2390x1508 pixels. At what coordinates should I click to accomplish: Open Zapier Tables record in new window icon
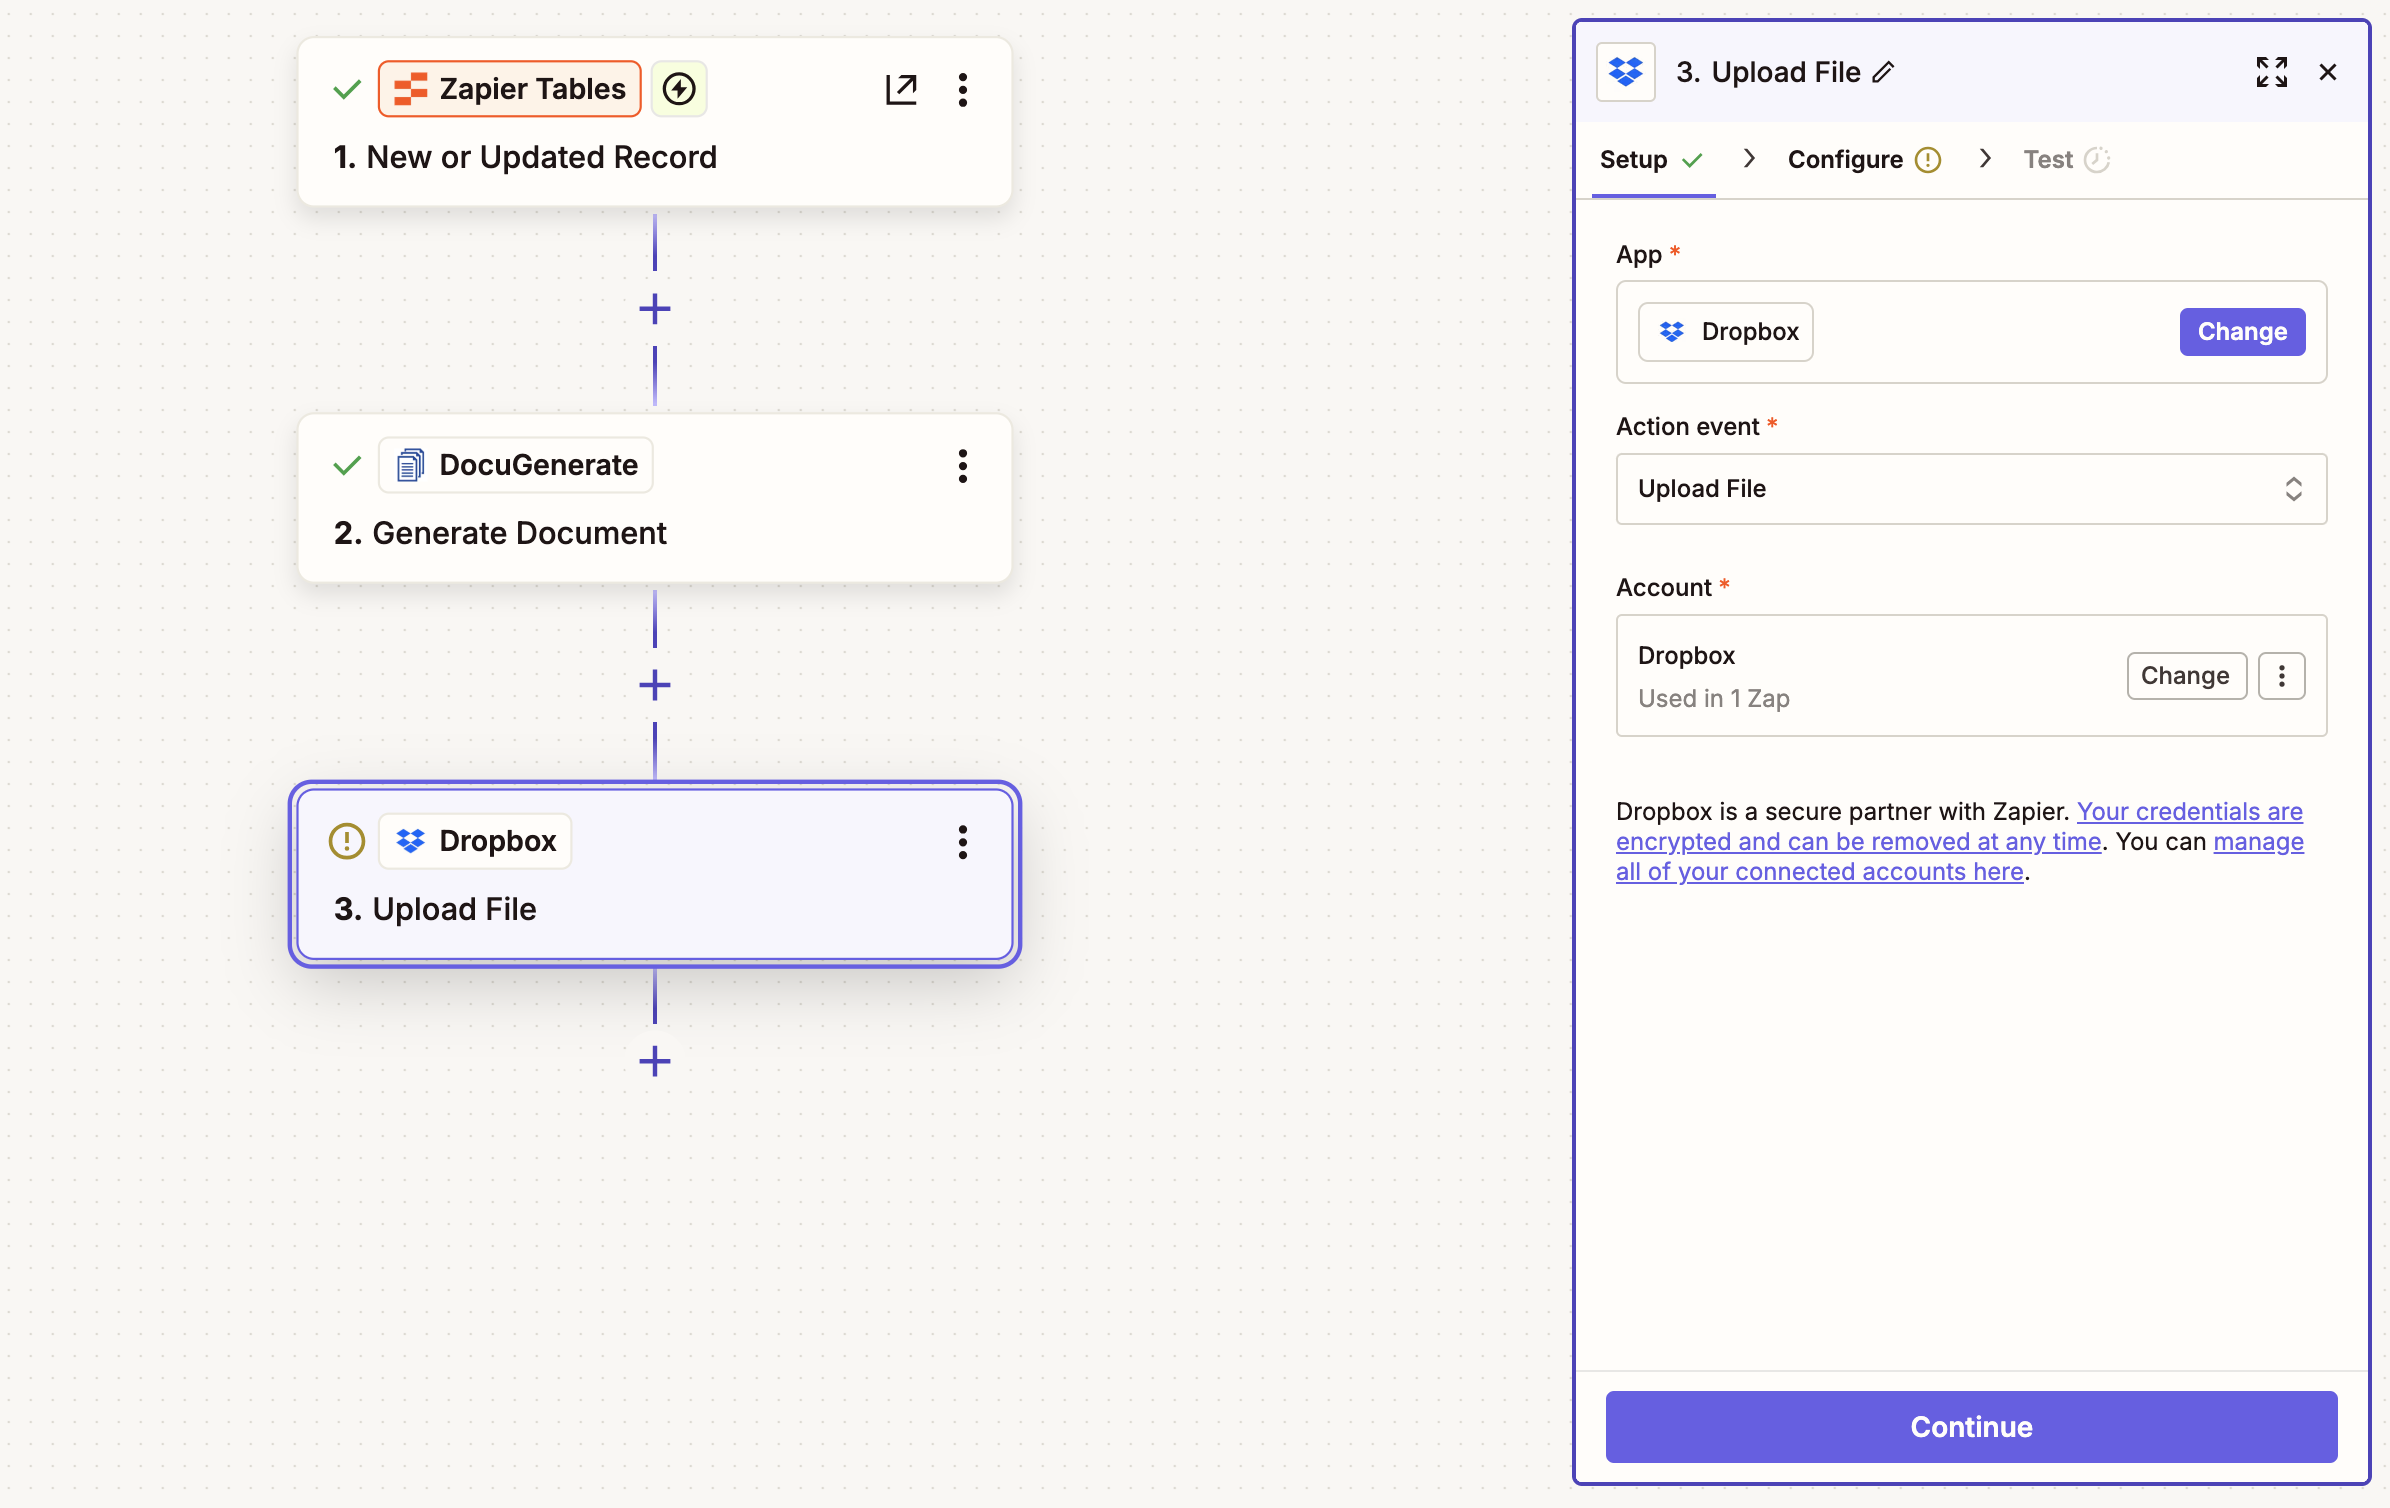point(901,89)
